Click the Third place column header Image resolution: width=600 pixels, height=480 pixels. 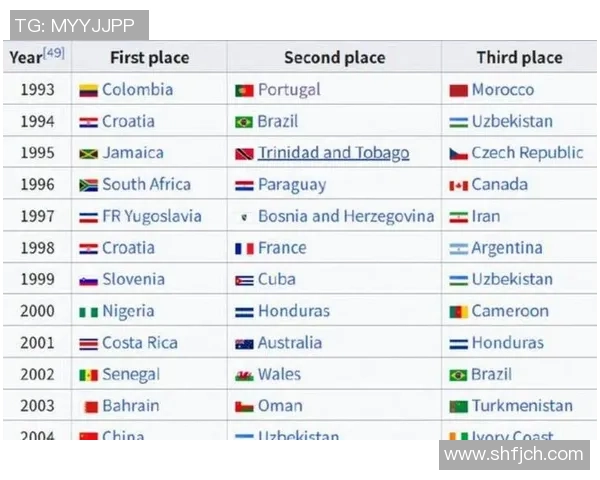click(x=519, y=58)
